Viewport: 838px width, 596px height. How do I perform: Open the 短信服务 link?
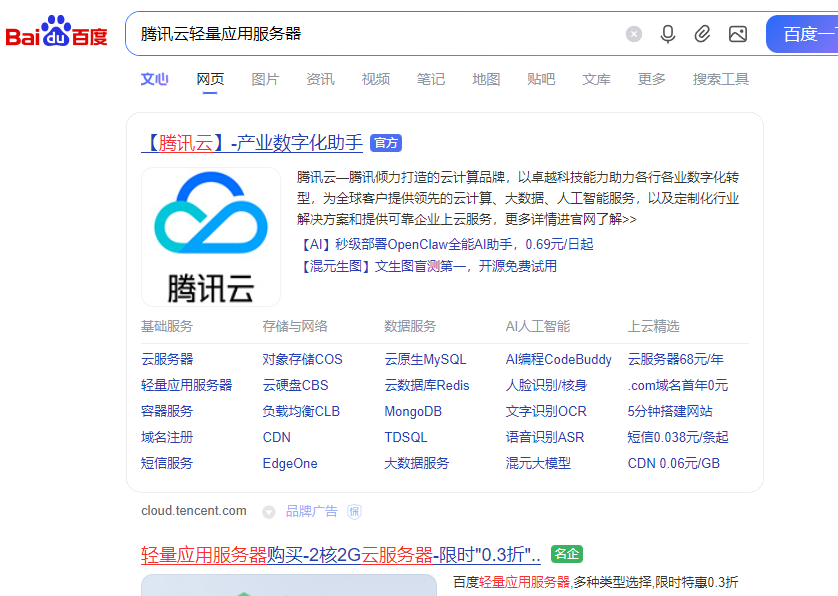coord(167,463)
